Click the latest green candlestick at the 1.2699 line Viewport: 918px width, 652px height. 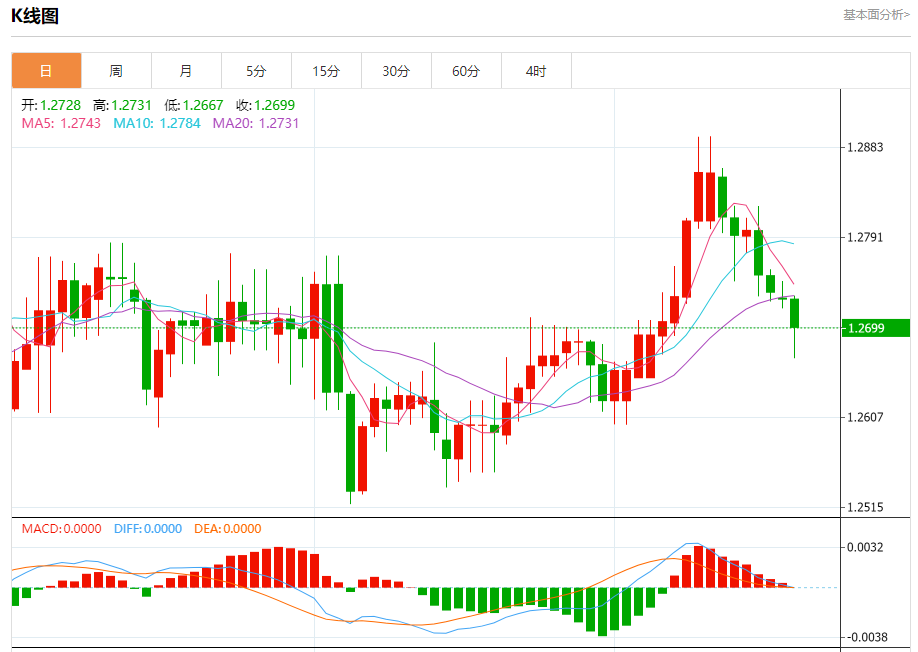[794, 314]
